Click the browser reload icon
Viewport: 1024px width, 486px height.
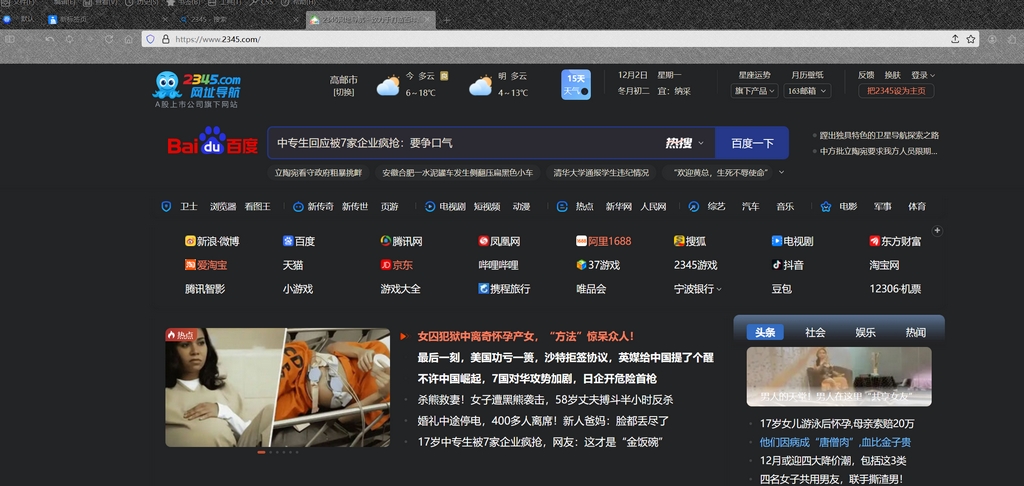(108, 39)
